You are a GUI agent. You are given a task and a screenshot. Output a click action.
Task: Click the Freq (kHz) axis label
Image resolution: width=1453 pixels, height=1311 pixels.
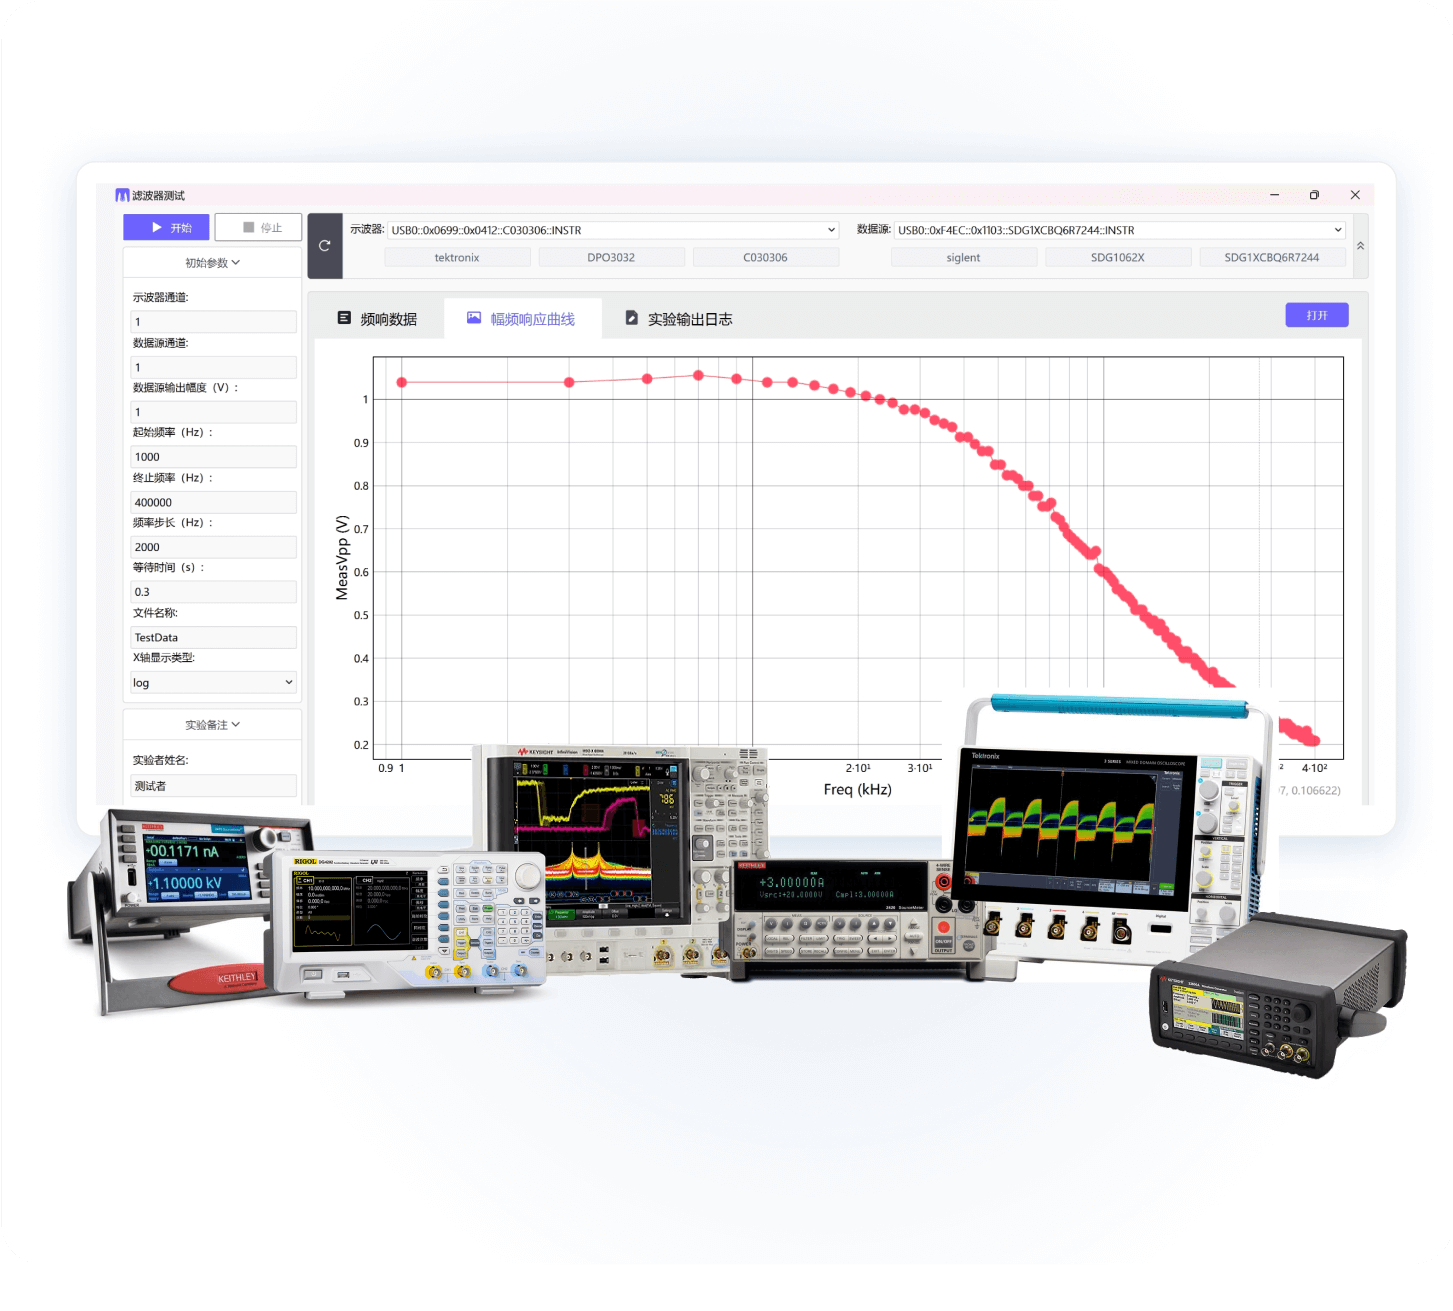pyautogui.click(x=857, y=790)
